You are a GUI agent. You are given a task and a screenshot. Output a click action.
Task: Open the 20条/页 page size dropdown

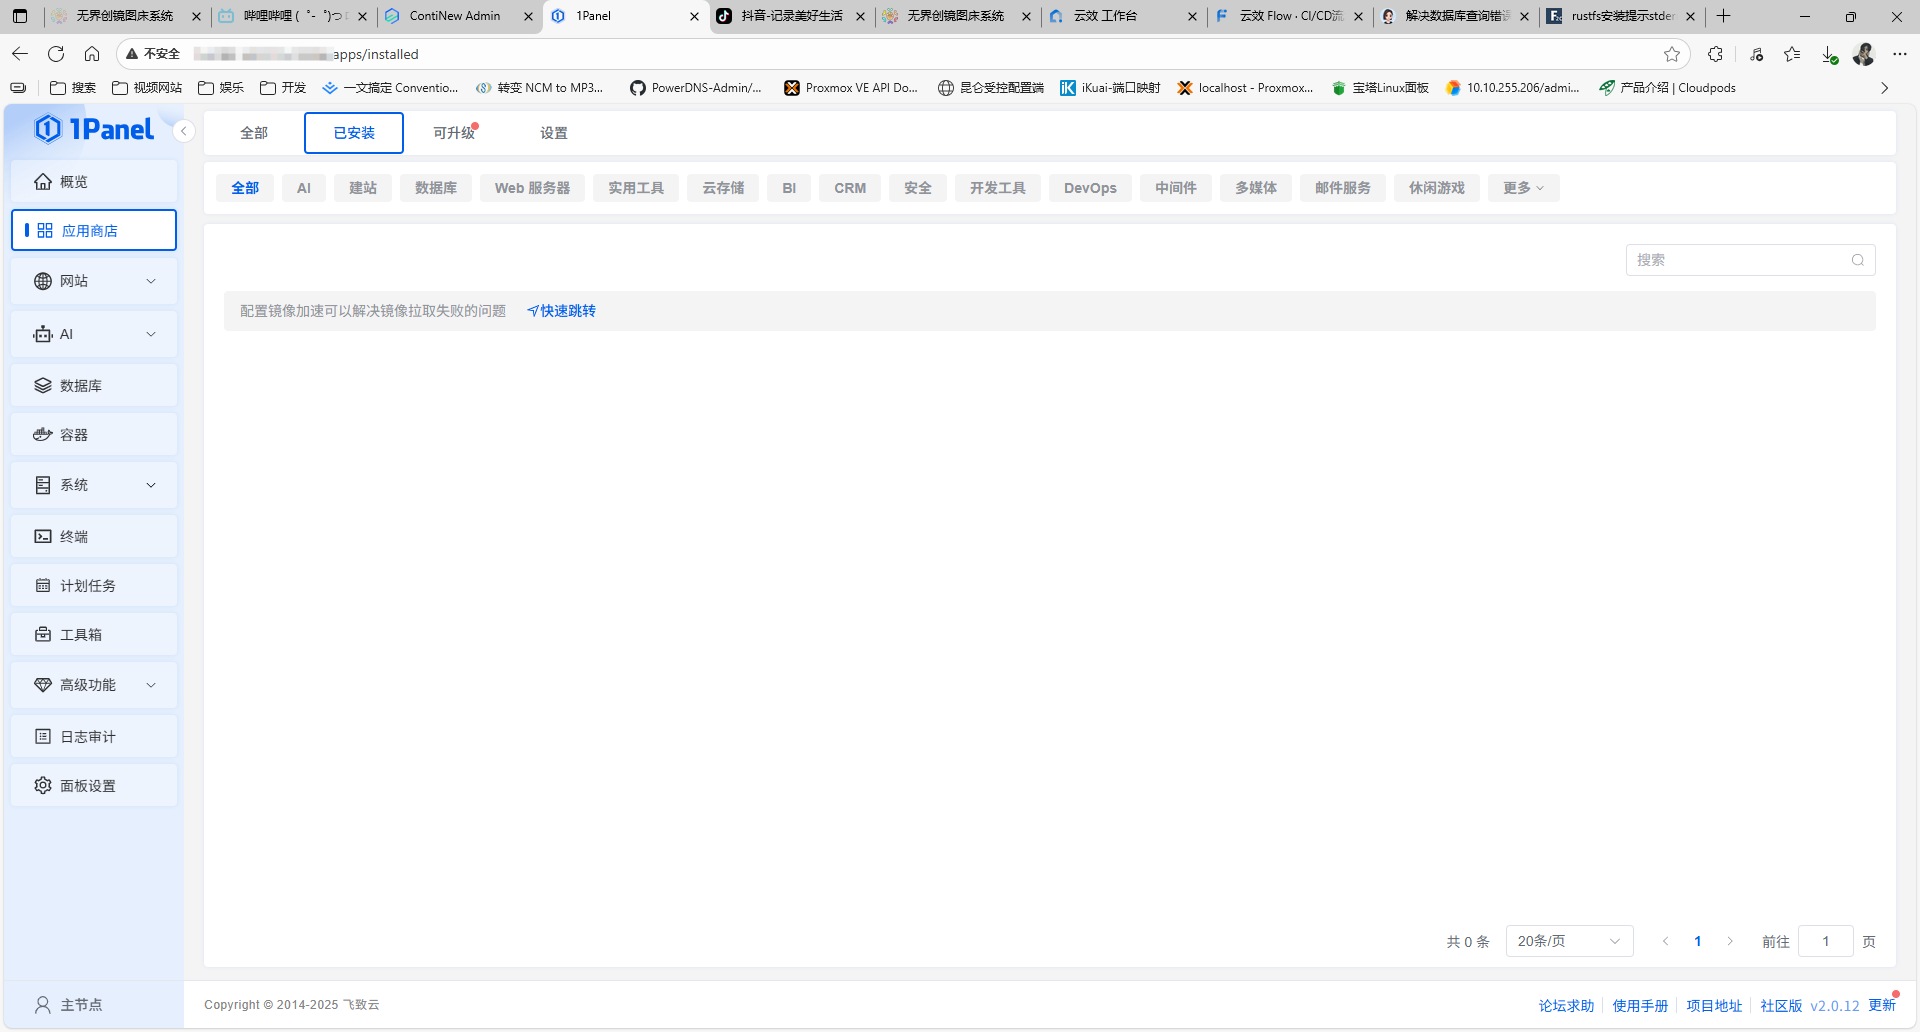click(x=1568, y=941)
